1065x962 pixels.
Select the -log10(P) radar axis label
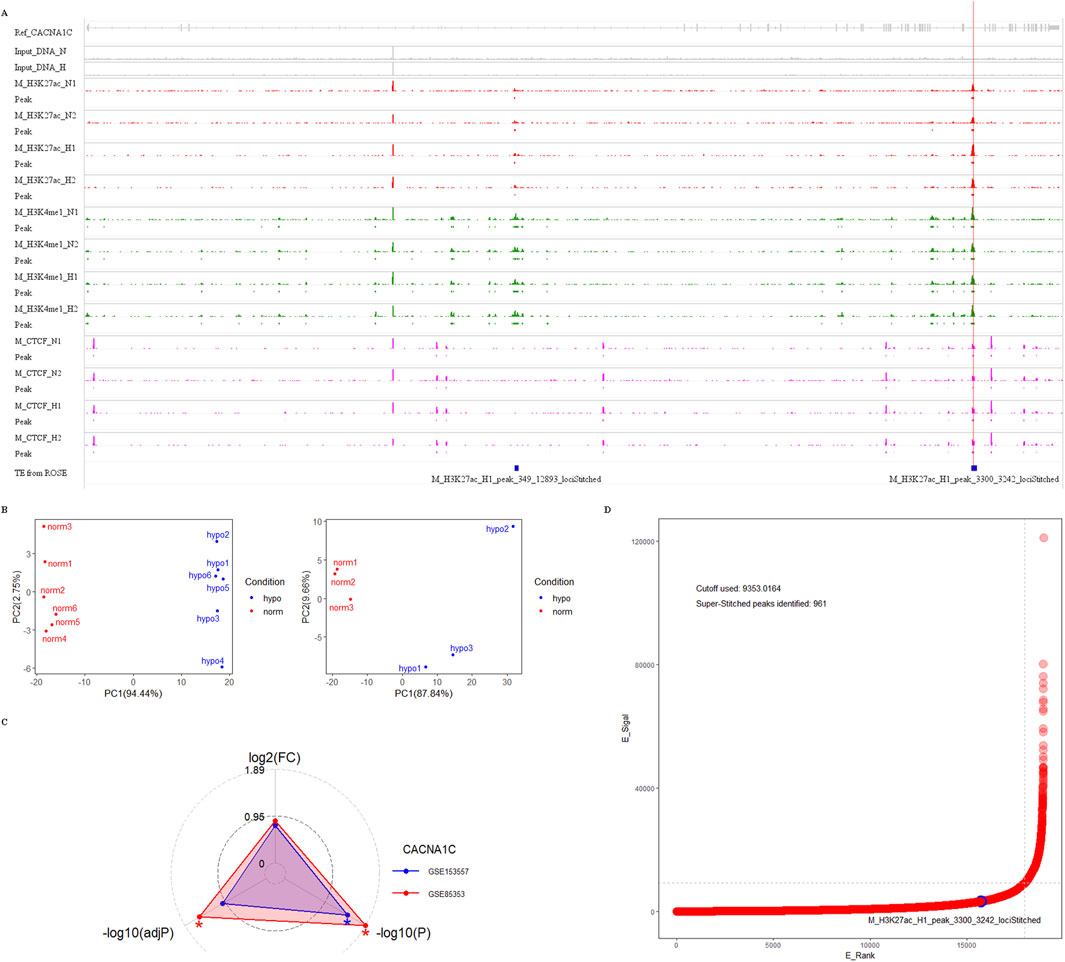403,933
